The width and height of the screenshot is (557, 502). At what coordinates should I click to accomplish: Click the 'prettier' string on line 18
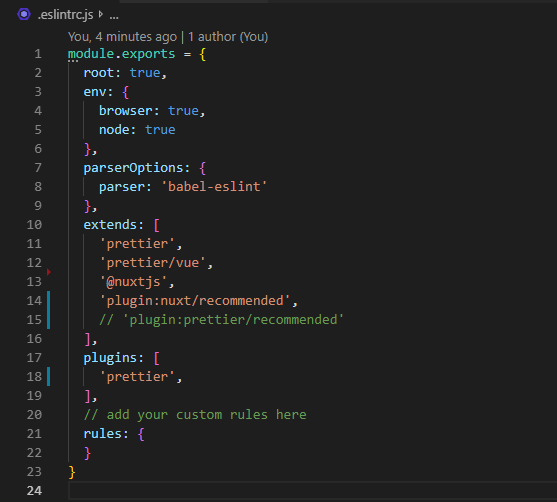tap(137, 377)
